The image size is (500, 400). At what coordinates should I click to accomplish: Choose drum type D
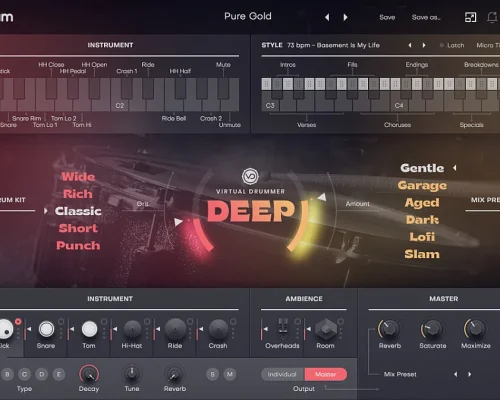click(42, 374)
